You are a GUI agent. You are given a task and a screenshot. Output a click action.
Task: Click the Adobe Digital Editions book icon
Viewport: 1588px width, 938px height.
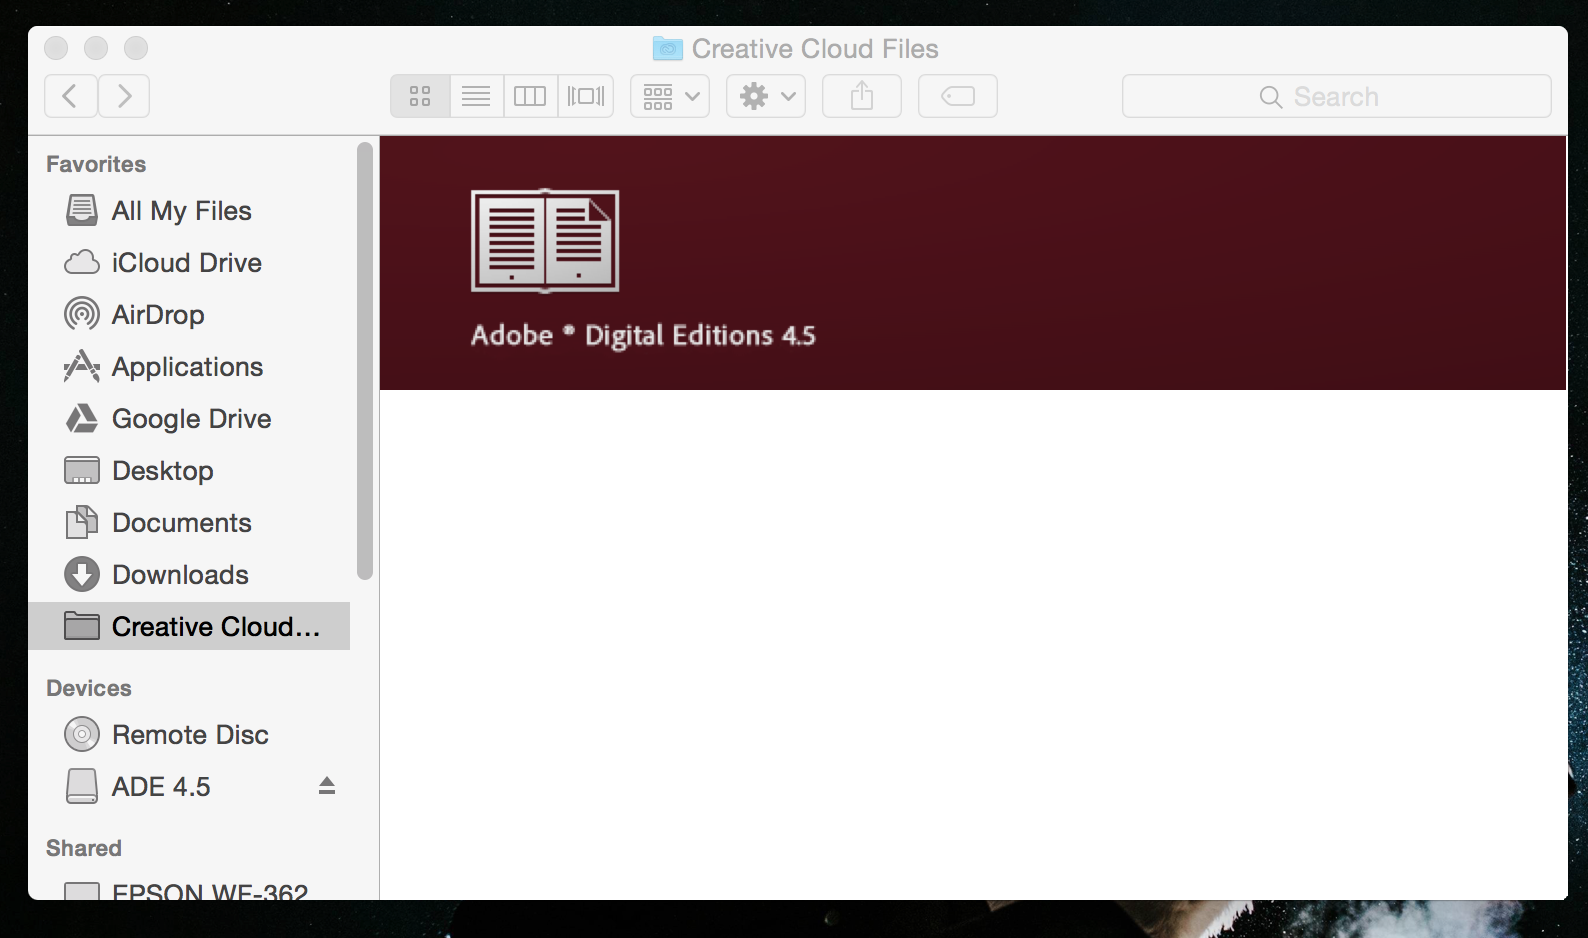point(545,241)
